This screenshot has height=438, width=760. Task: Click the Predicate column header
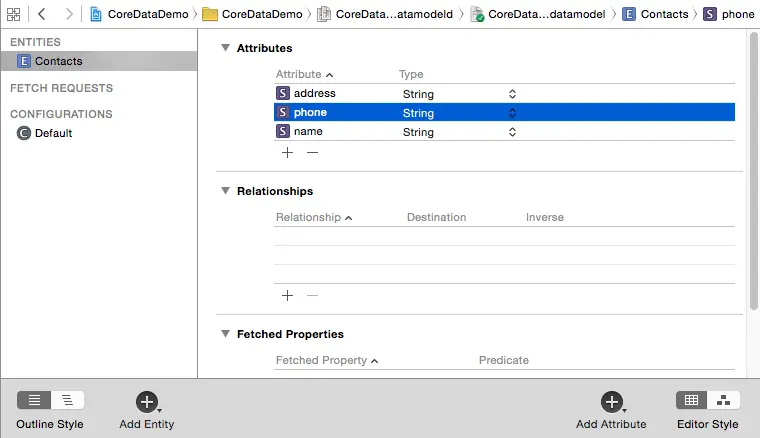504,360
